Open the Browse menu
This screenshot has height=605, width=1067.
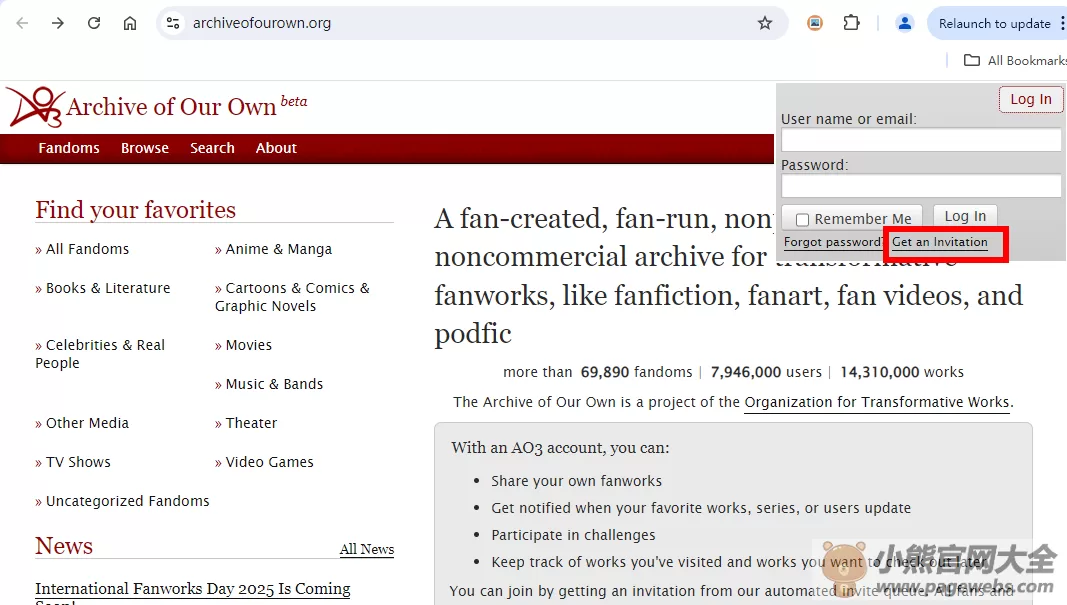pyautogui.click(x=145, y=148)
